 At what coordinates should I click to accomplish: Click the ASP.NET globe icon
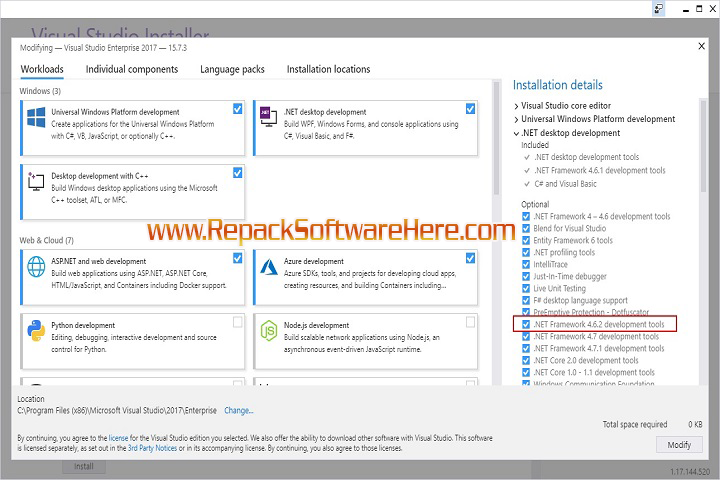[36, 266]
